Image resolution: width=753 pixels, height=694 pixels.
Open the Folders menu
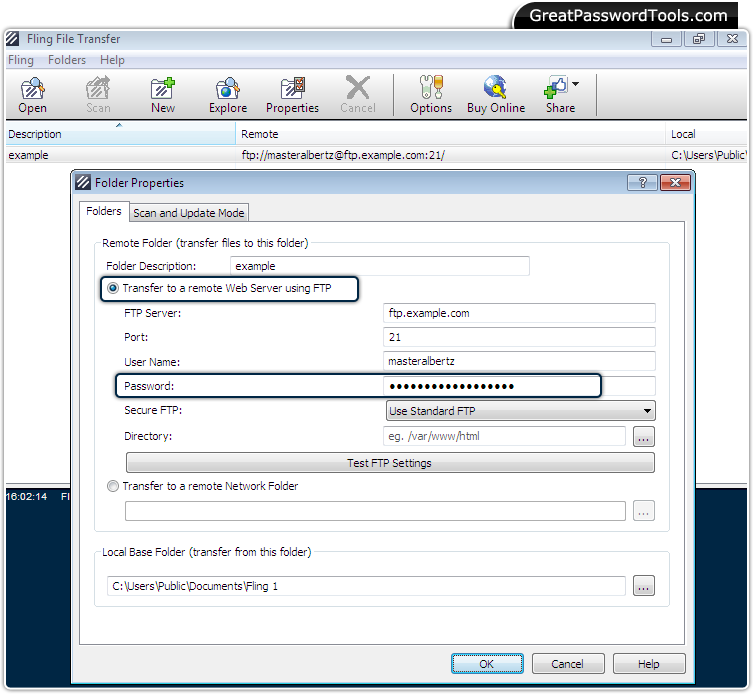(x=67, y=60)
